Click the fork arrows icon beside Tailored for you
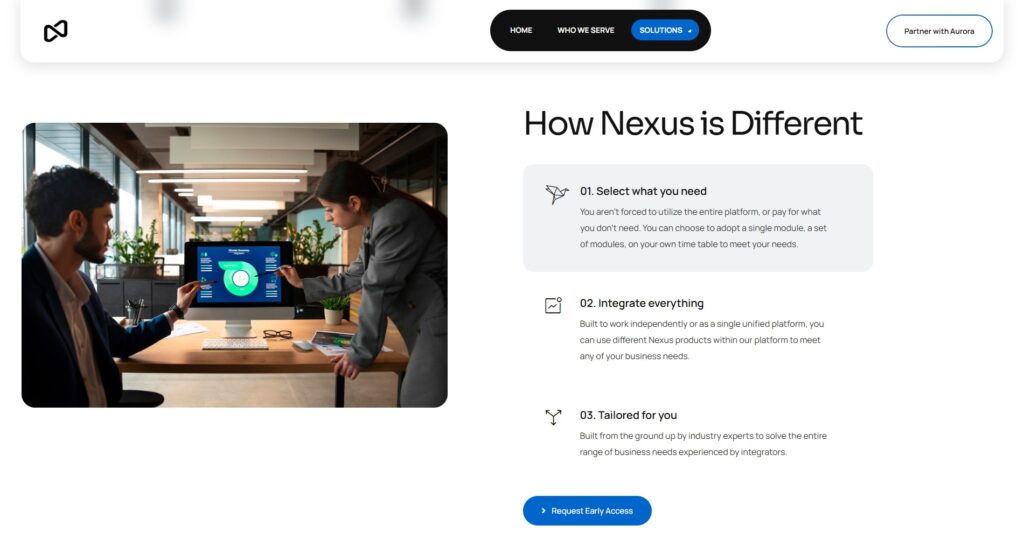Screen dimensions: 1024x553 pos(553,417)
